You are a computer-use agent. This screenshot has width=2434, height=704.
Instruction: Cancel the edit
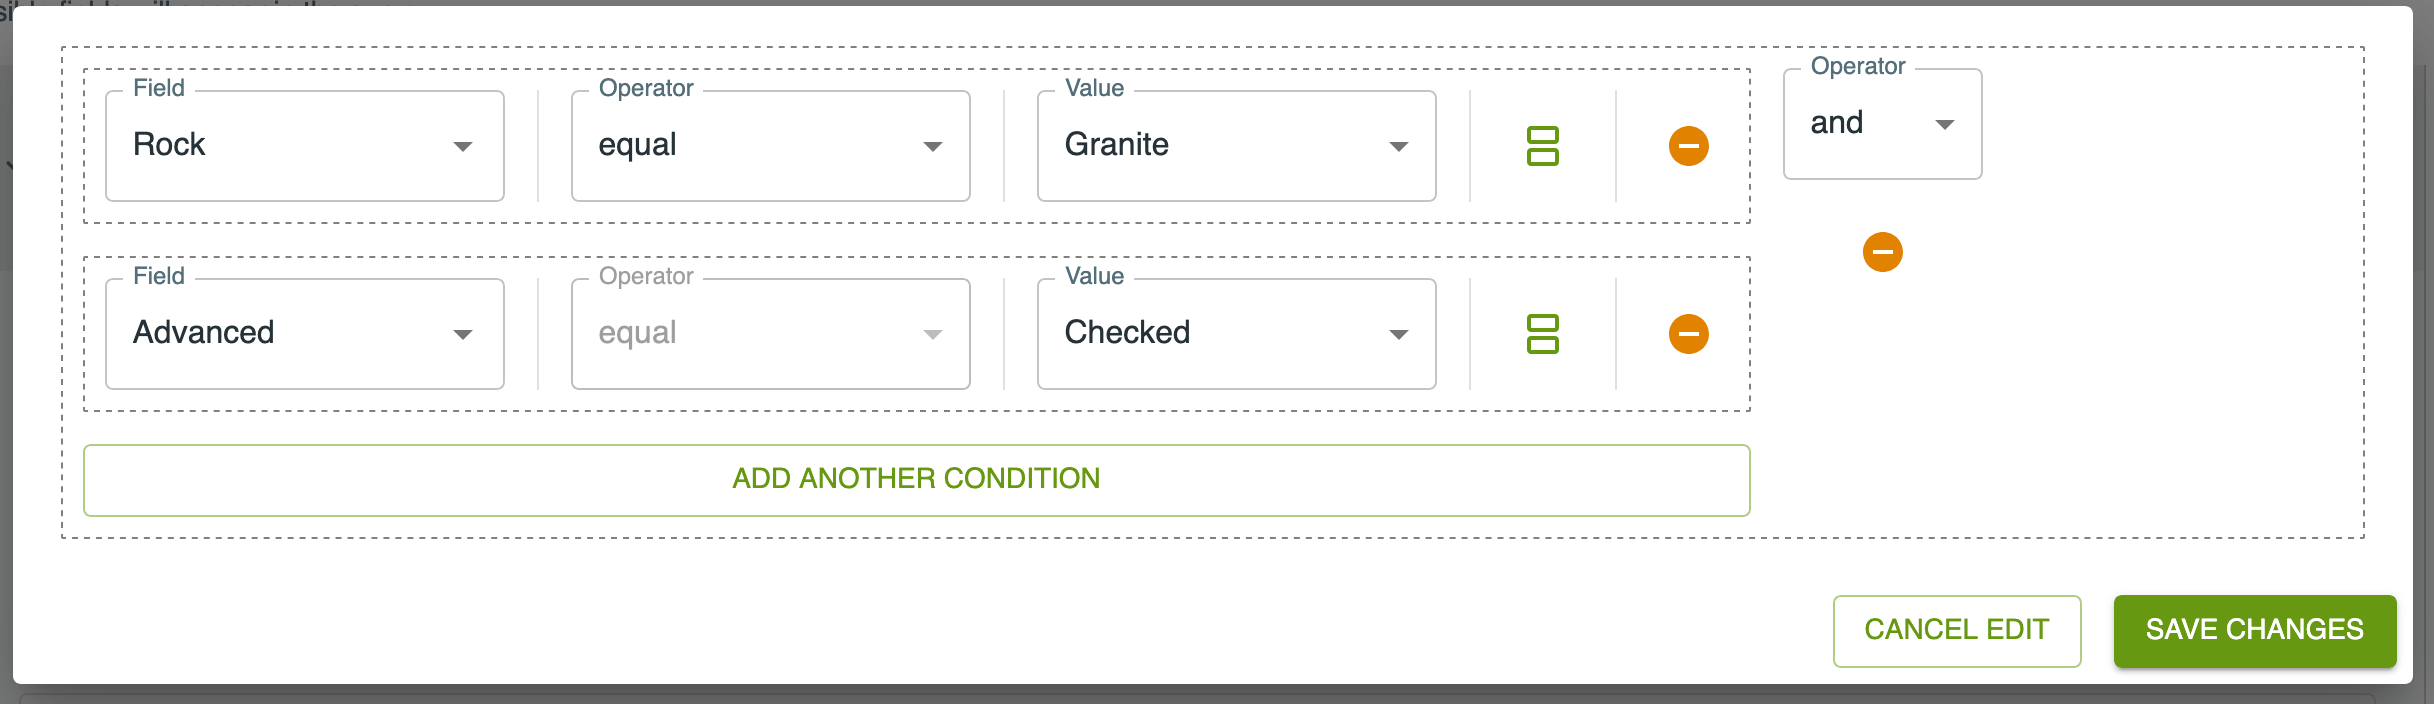pos(1956,630)
